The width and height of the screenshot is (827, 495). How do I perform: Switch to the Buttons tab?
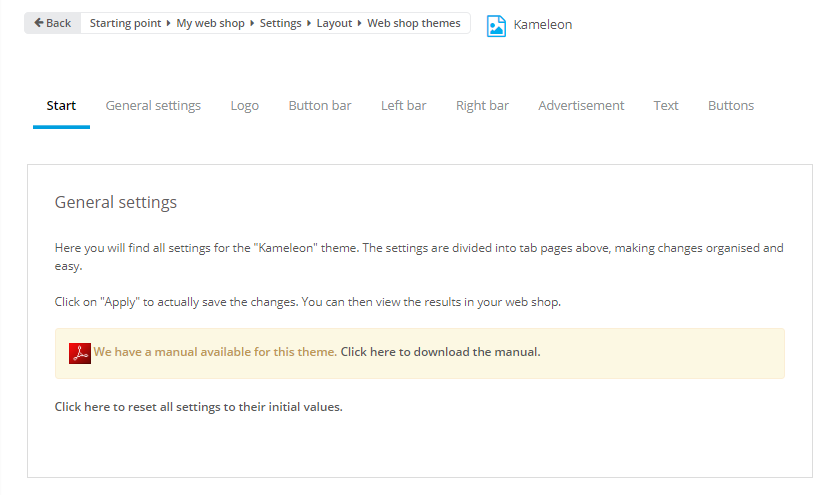(731, 106)
